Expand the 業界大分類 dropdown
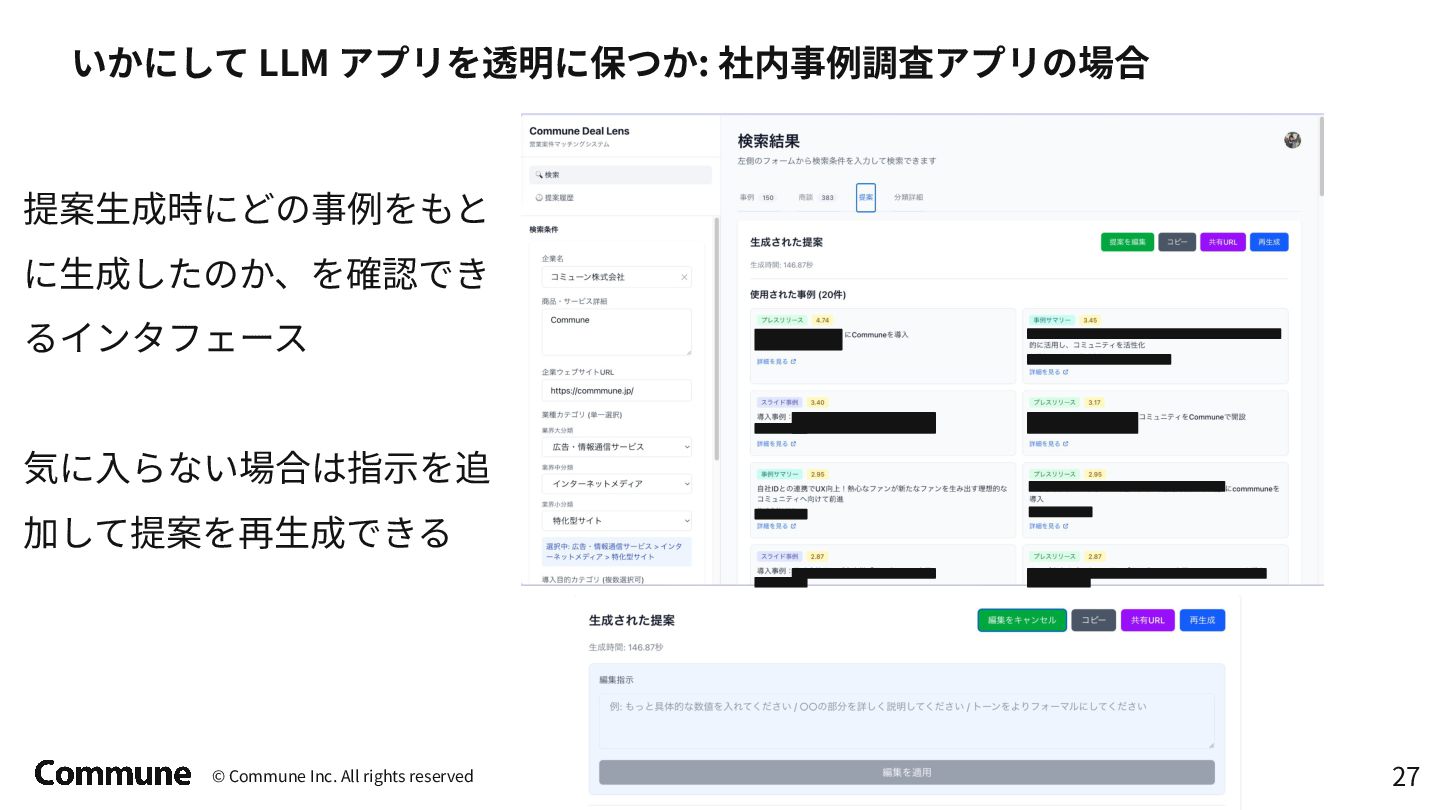Viewport: 1440px width, 810px height. pos(617,447)
